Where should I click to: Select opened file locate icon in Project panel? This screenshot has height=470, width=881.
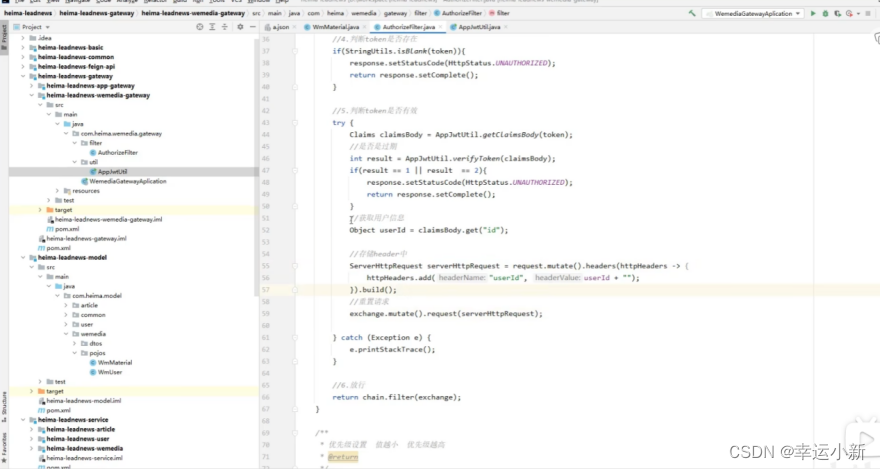pyautogui.click(x=199, y=27)
